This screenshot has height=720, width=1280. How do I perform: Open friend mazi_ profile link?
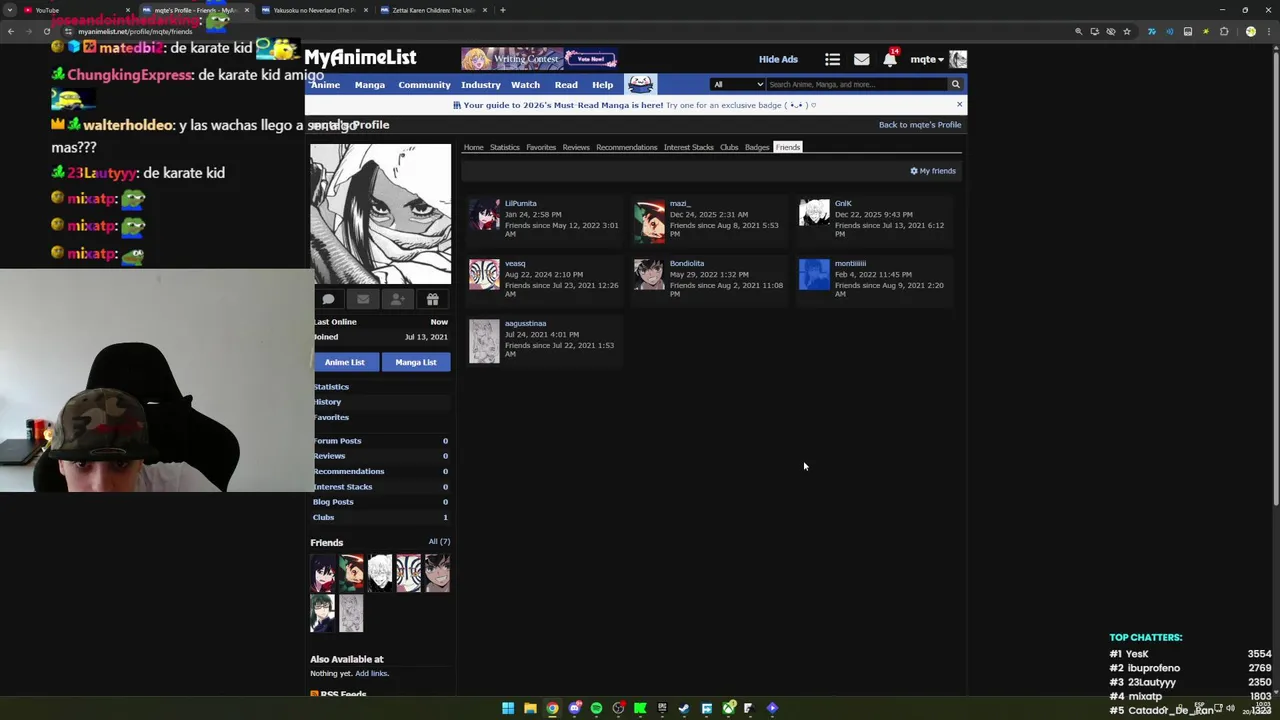[x=680, y=203]
